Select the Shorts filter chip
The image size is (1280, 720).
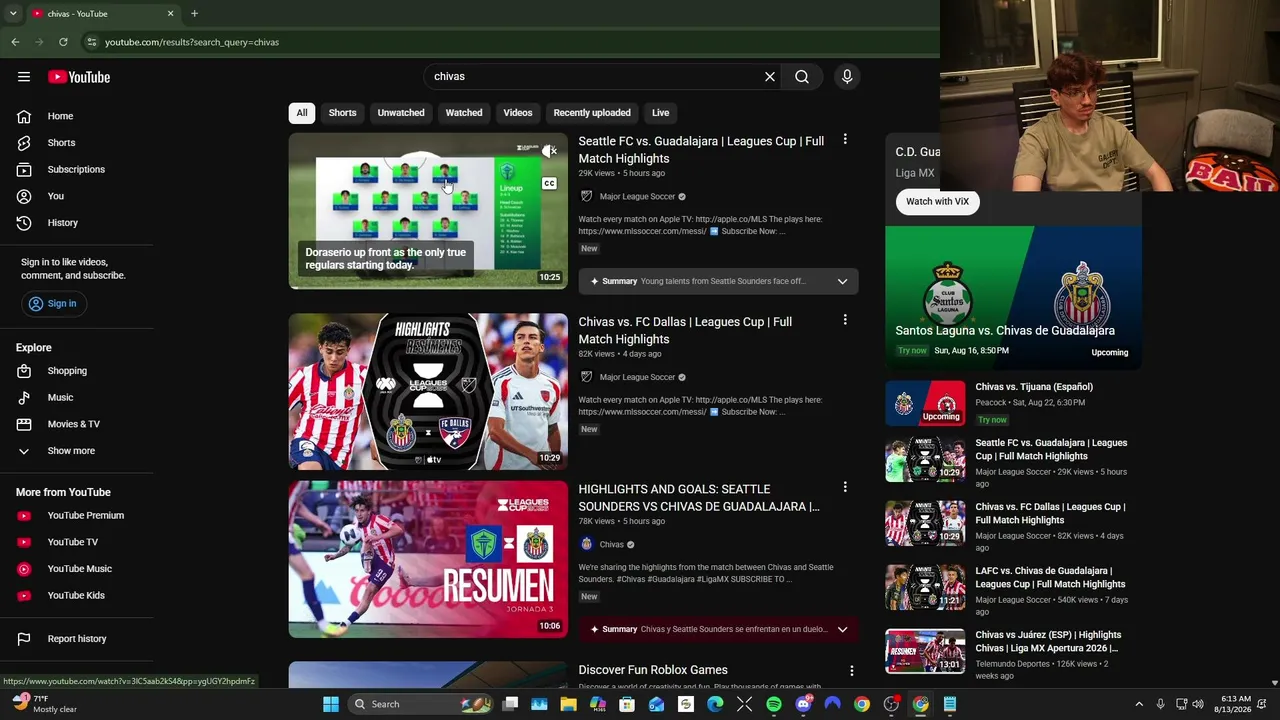coord(342,113)
